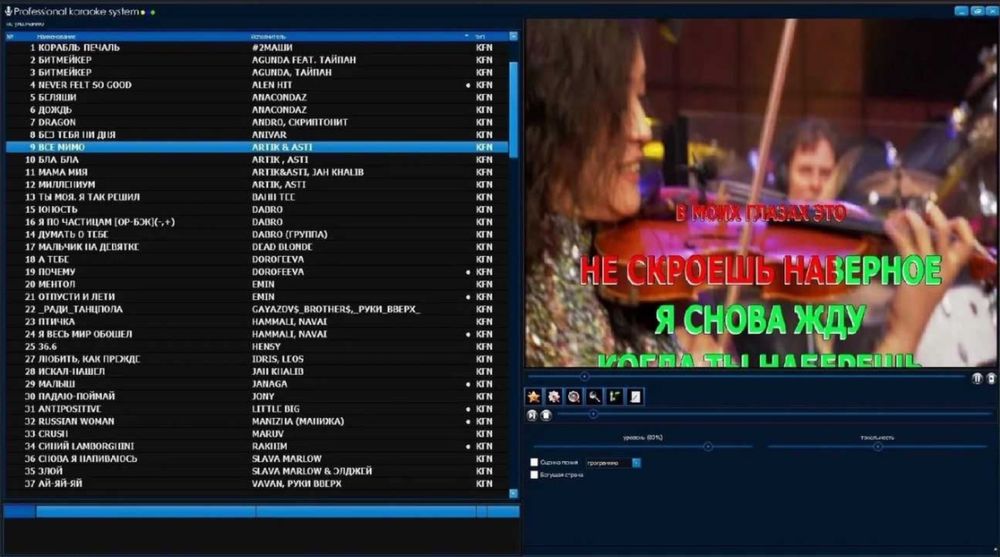The image size is (1000, 557).
Task: Click artist 'AGUNDA FEAT. ТАЙПАН'
Action: (304, 60)
